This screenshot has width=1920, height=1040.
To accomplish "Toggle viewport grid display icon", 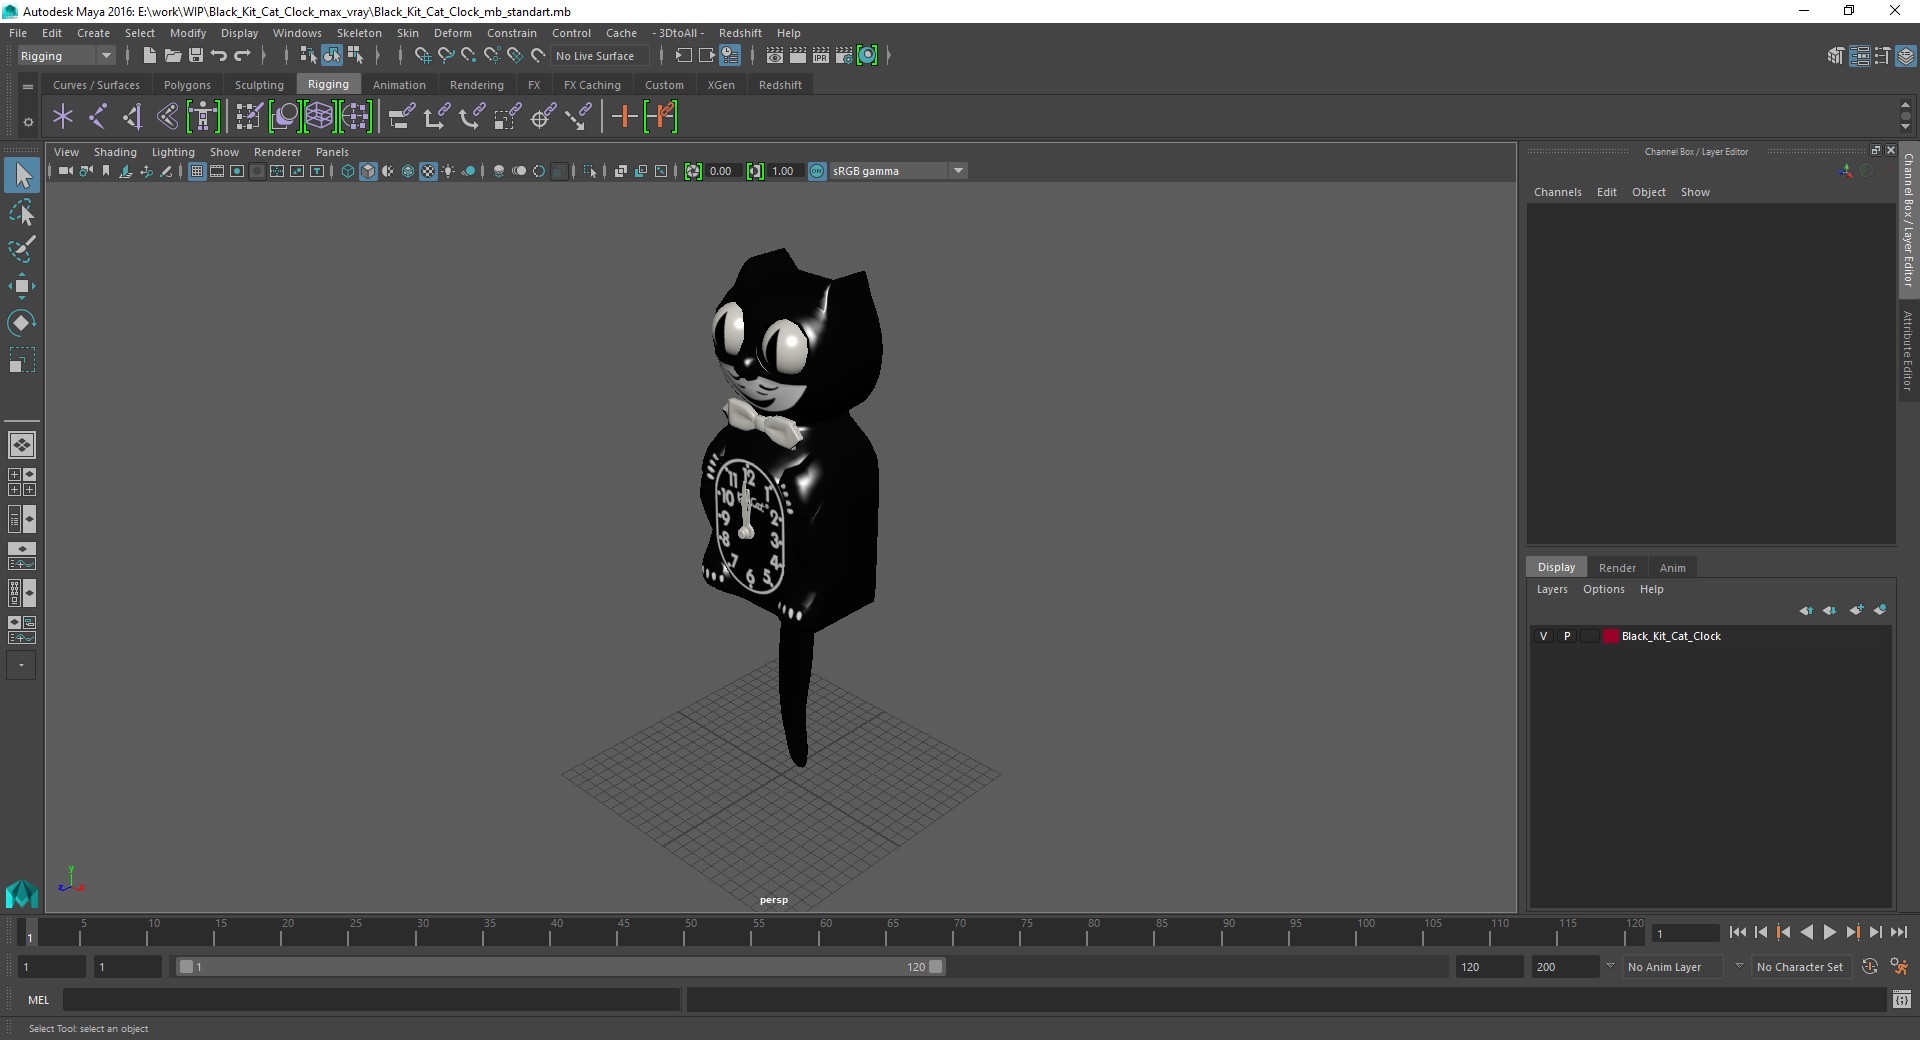I will pos(197,171).
